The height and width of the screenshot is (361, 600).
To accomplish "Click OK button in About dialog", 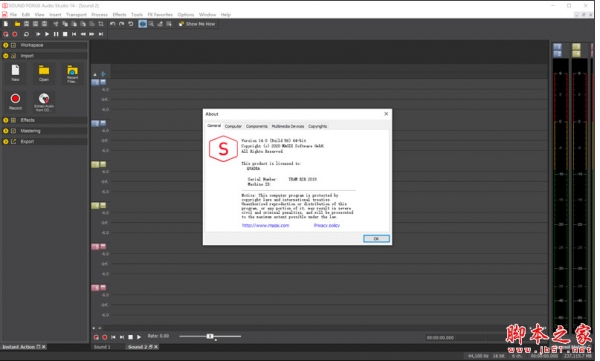I will pos(376,238).
